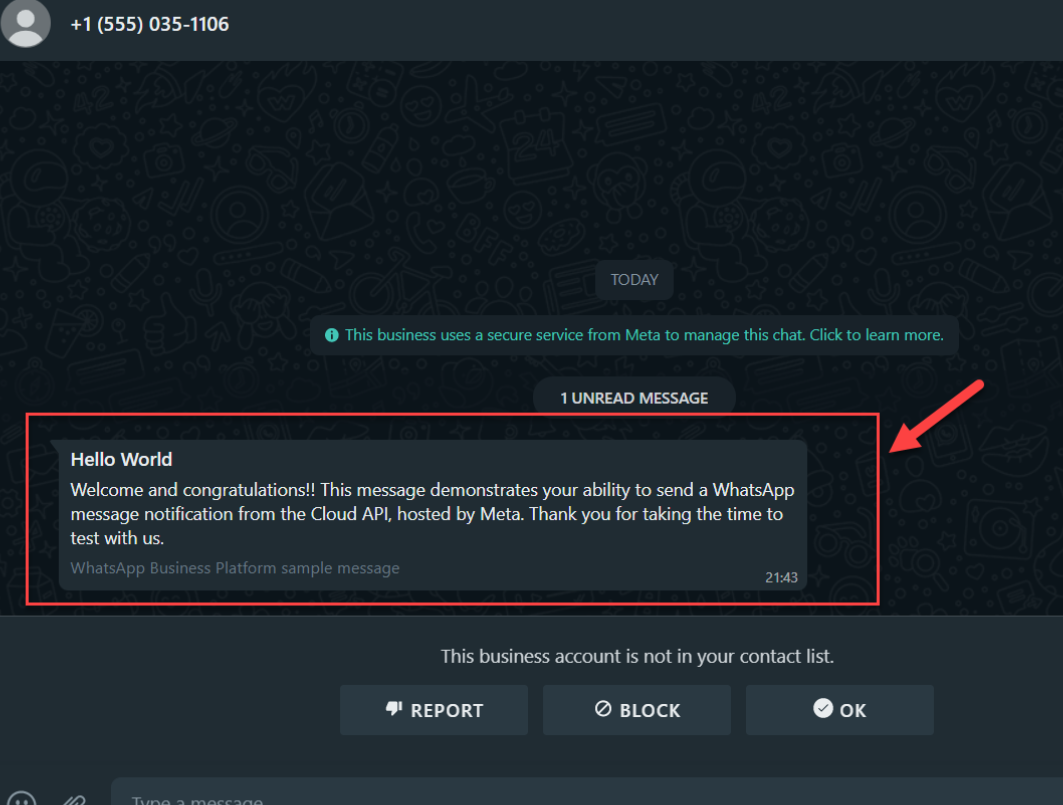Viewport: 1063px width, 805px height.
Task: Click the 21:43 message timestamp
Action: [x=781, y=578]
